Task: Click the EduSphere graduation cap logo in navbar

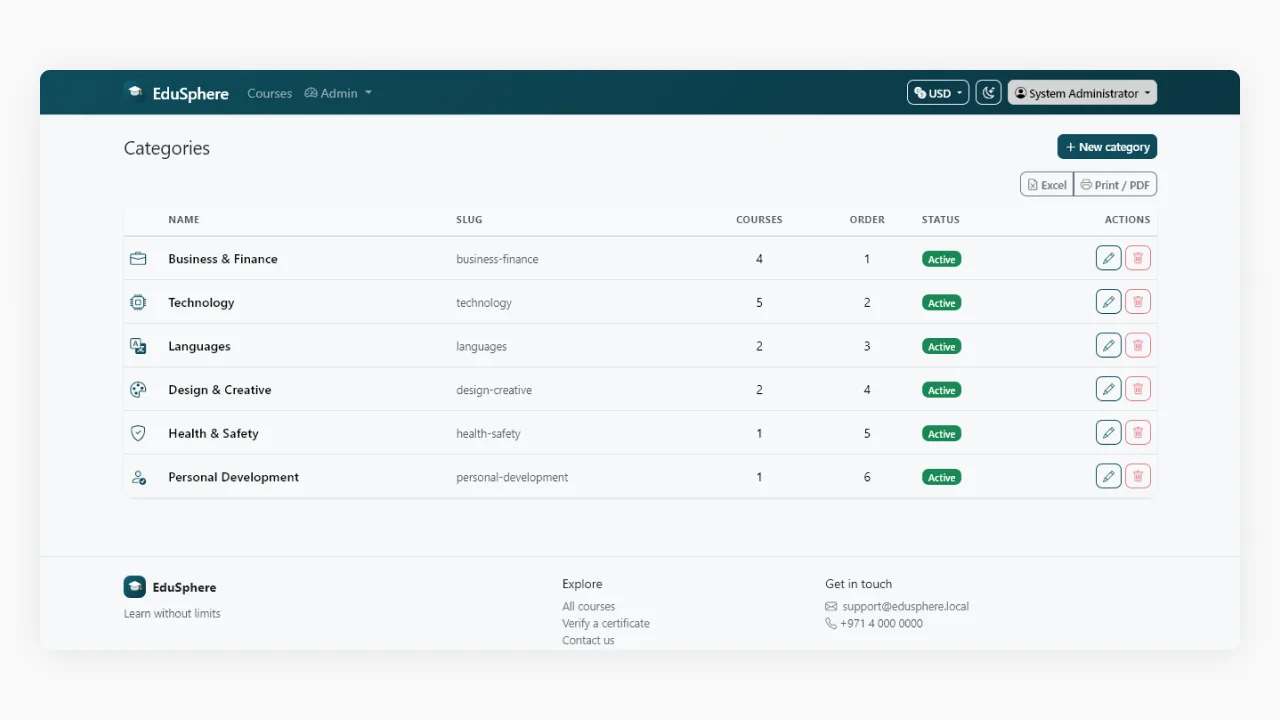Action: click(x=134, y=92)
